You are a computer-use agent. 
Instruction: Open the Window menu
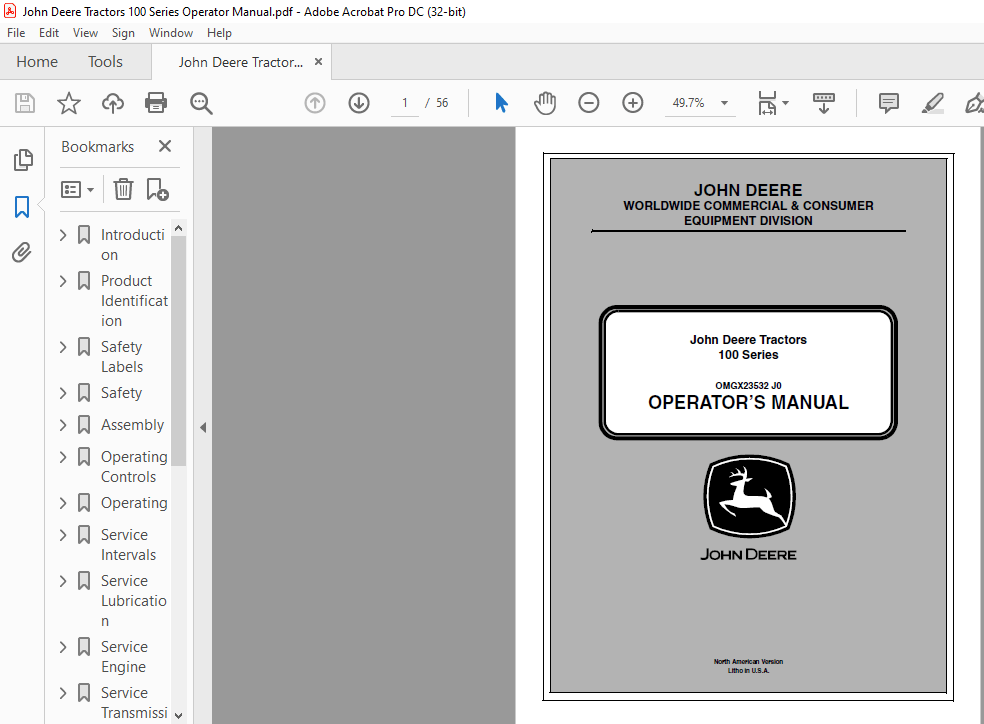(171, 33)
